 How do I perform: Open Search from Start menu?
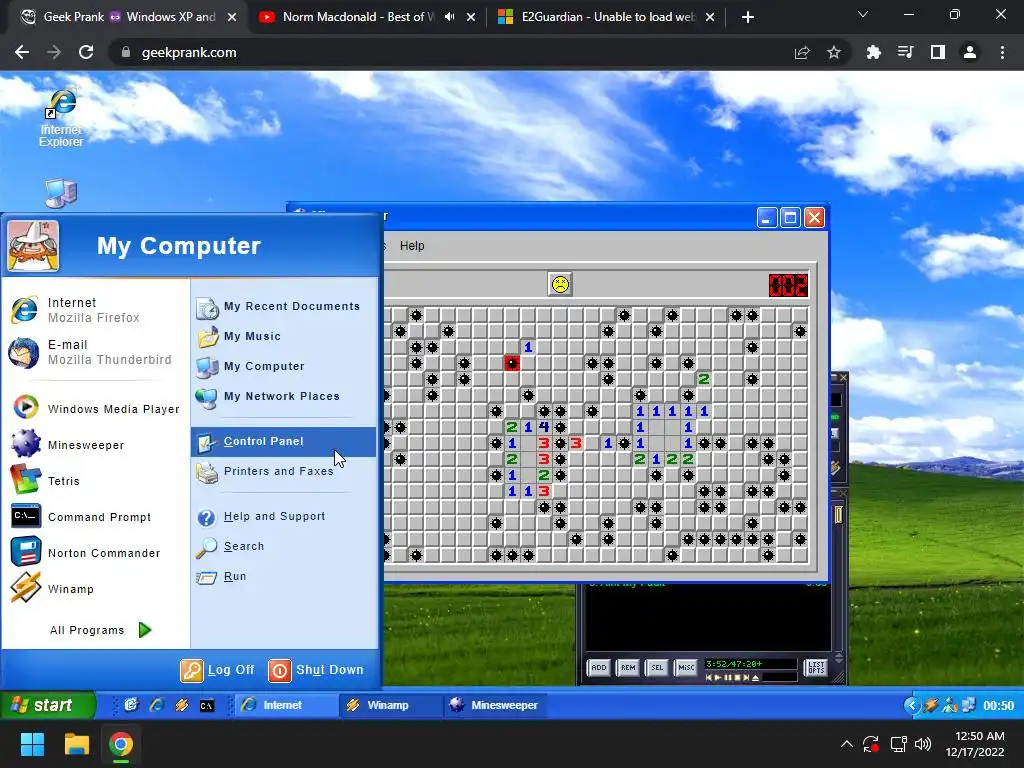tap(285, 547)
